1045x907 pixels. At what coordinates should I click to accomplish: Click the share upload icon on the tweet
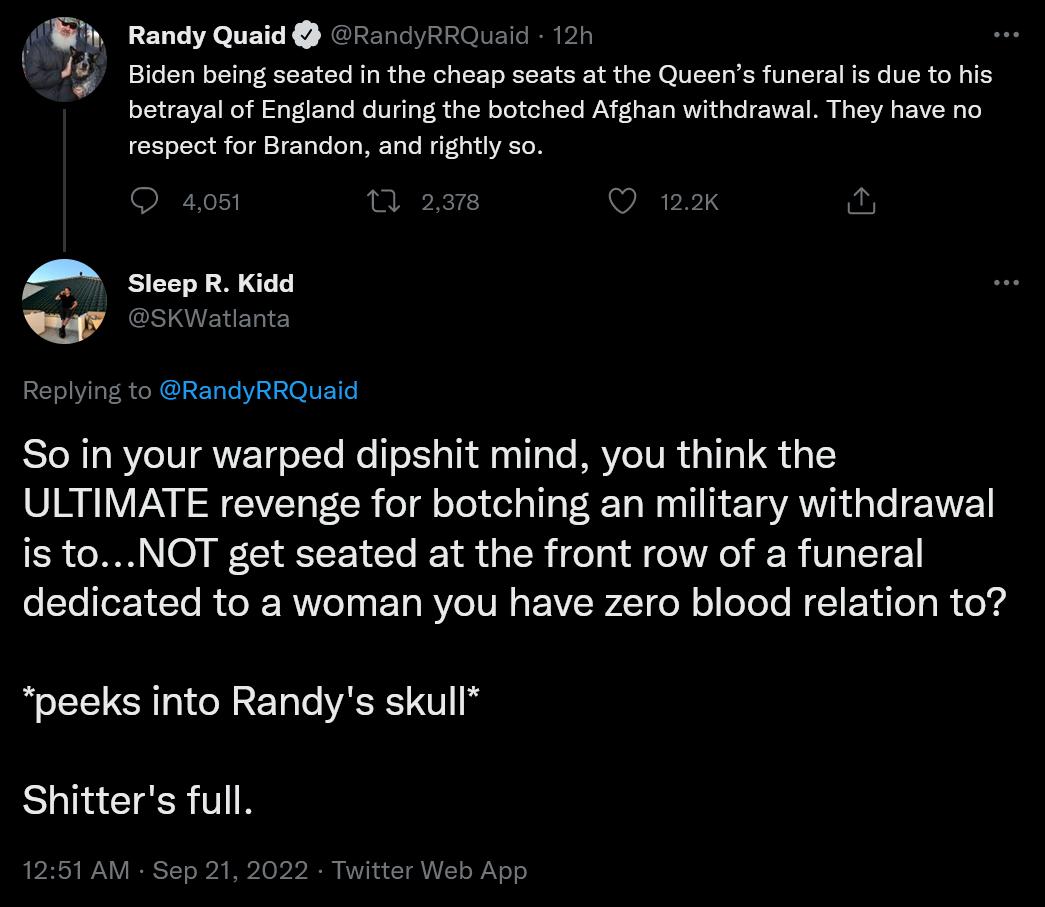tap(861, 201)
